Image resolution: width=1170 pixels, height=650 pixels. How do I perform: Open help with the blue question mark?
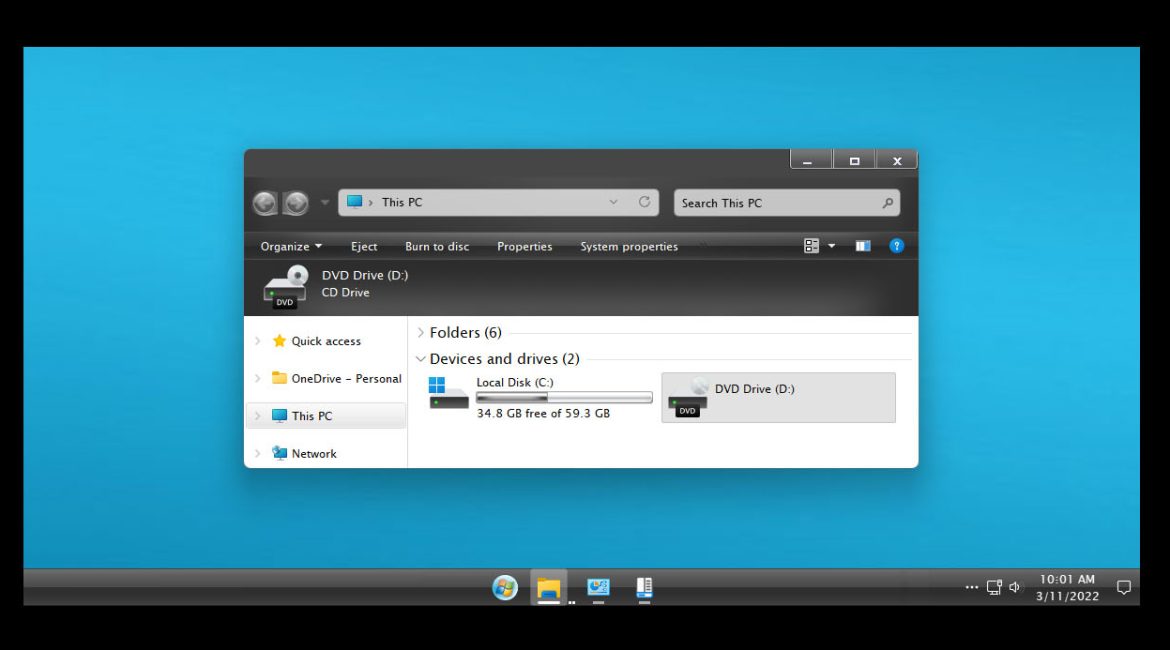(896, 246)
